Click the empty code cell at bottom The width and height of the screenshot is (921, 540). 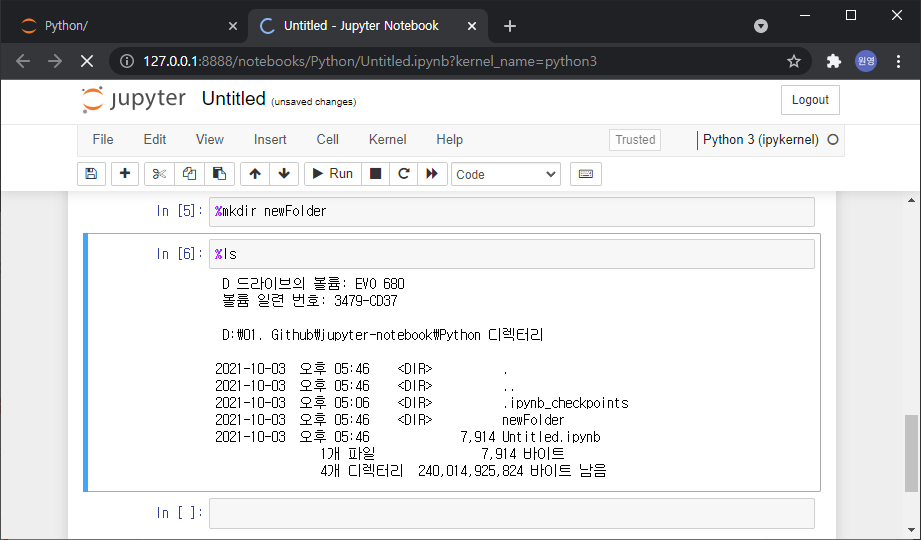pos(512,513)
